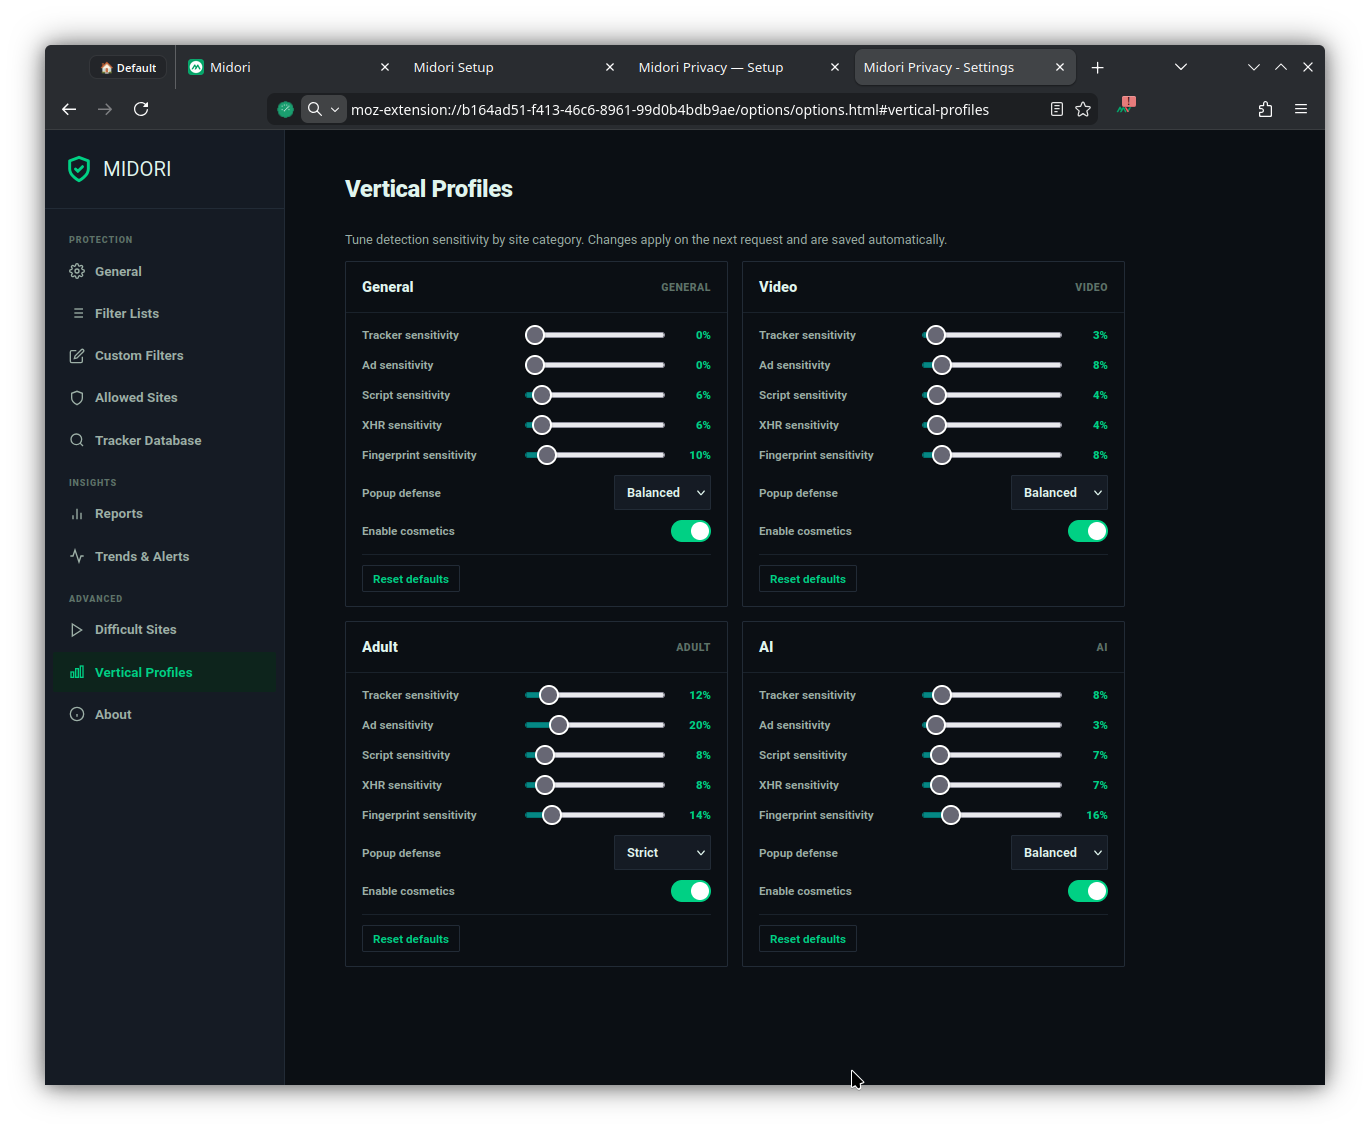Close the Midori Privacy - Settings tab

1060,67
